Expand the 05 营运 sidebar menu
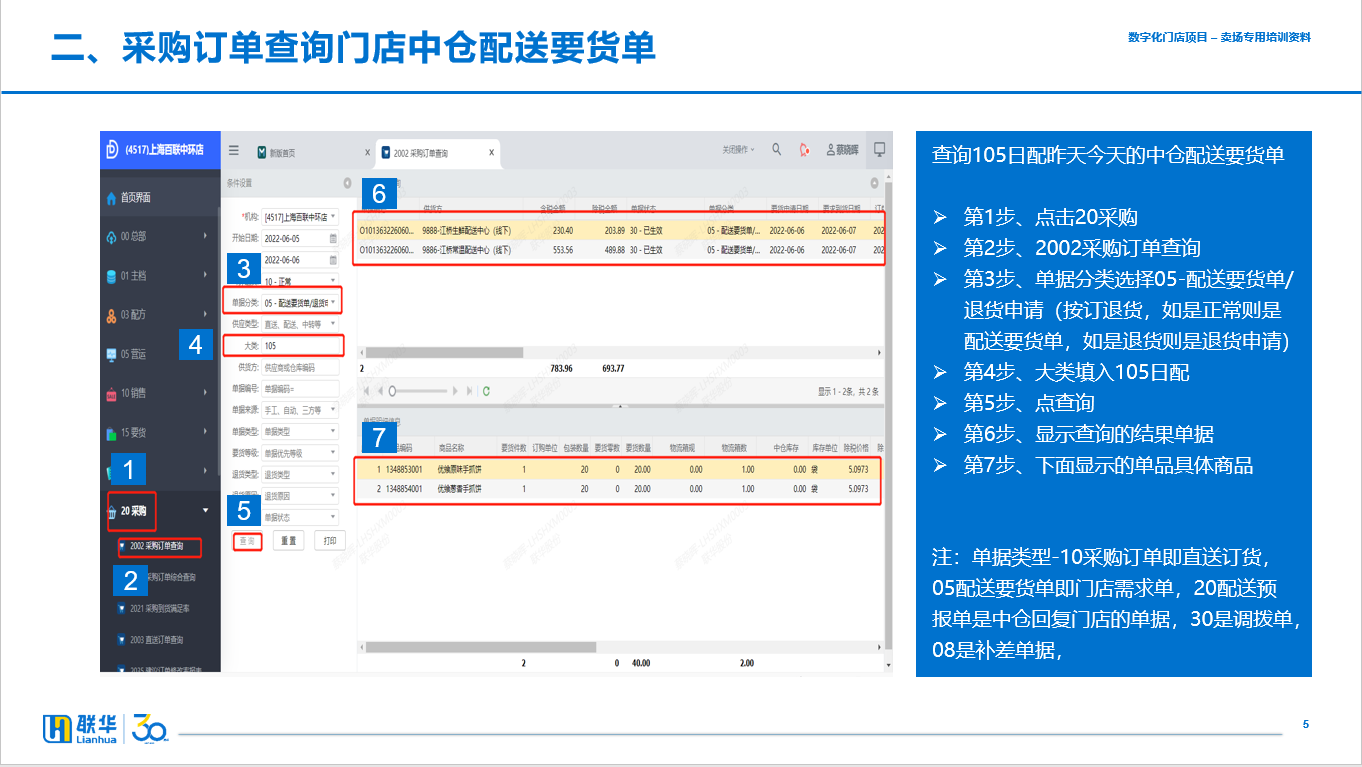The width and height of the screenshot is (1362, 767). pos(160,354)
